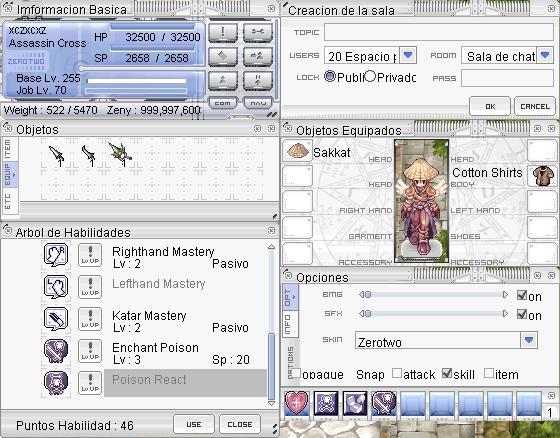Select the Enchant Poison skill name
This screenshot has width=560, height=438.
tap(155, 348)
